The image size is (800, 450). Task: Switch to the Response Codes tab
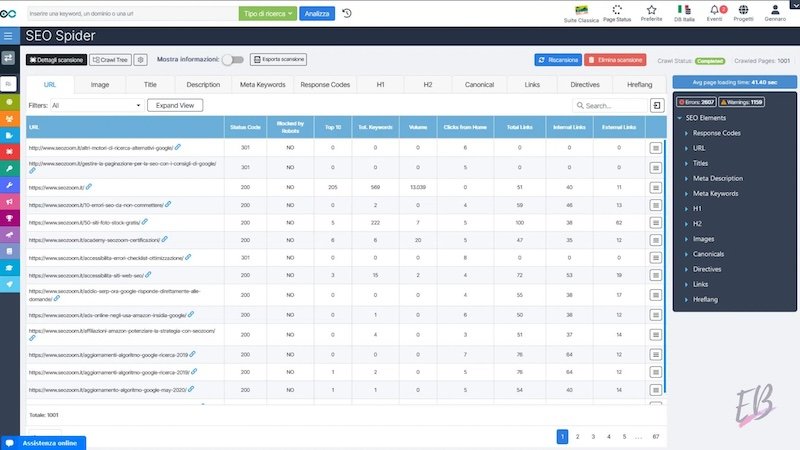pyautogui.click(x=325, y=85)
